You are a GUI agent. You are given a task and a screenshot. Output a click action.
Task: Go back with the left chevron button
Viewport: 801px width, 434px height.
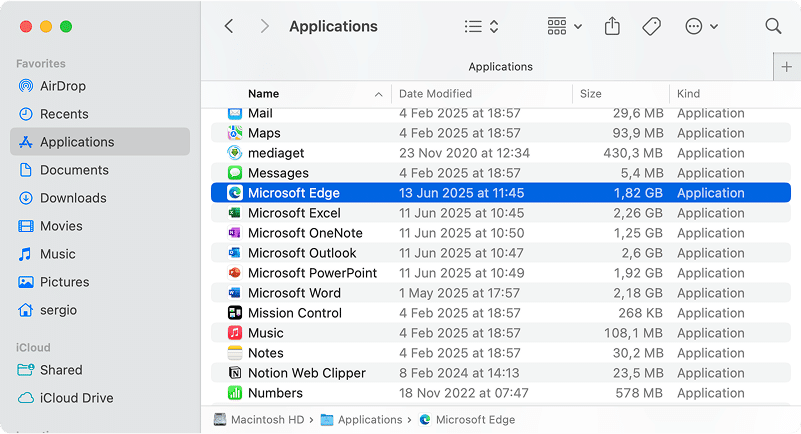click(x=229, y=26)
